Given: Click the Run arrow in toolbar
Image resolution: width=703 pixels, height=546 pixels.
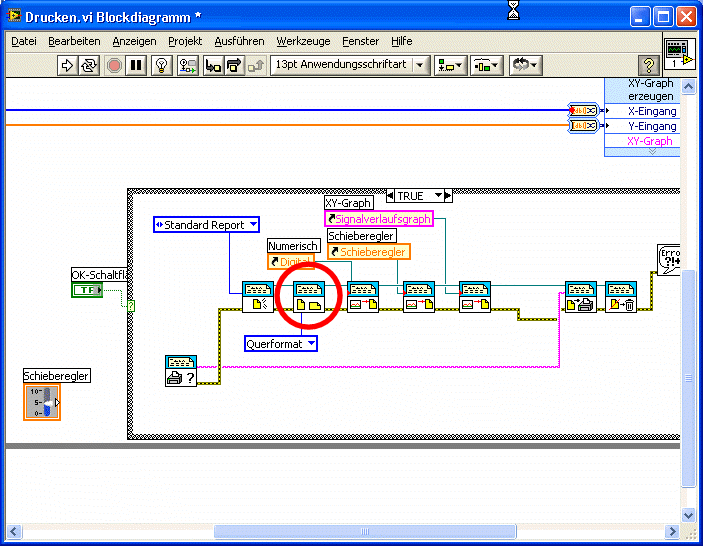Looking at the screenshot, I should point(67,65).
